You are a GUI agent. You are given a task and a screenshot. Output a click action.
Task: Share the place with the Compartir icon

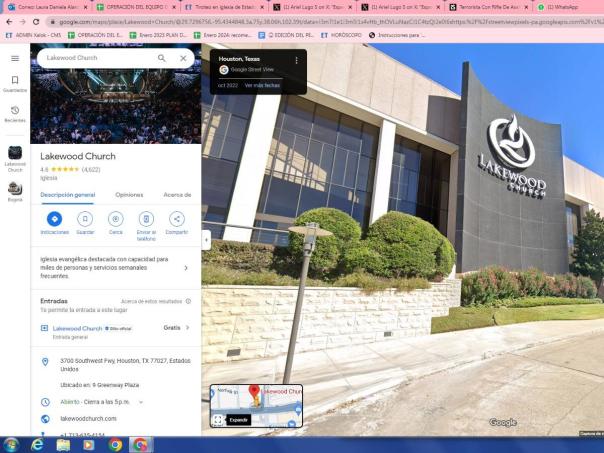pyautogui.click(x=177, y=219)
